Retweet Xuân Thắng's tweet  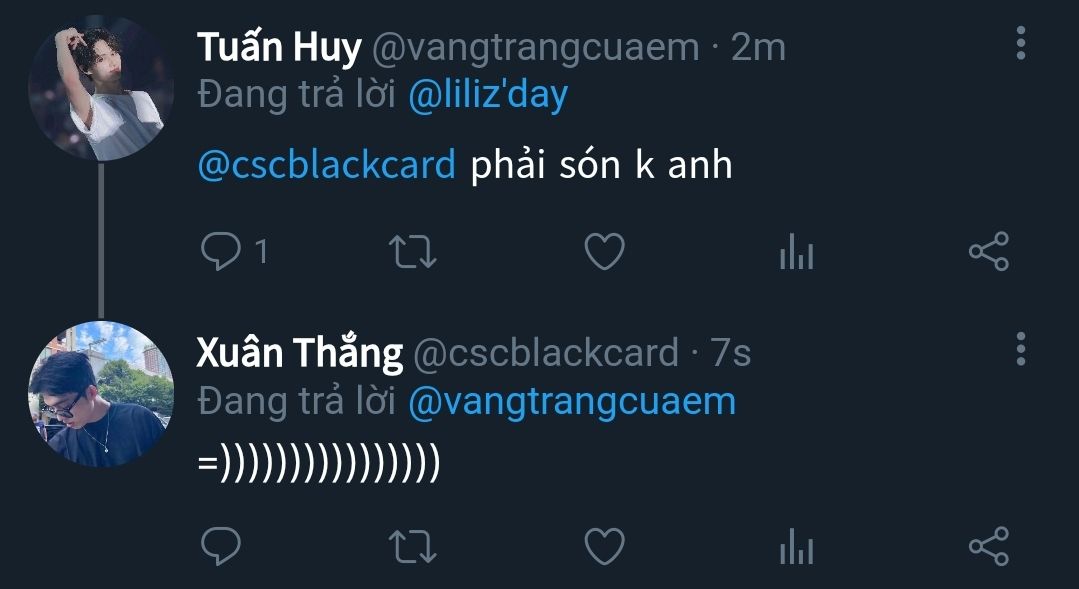413,546
